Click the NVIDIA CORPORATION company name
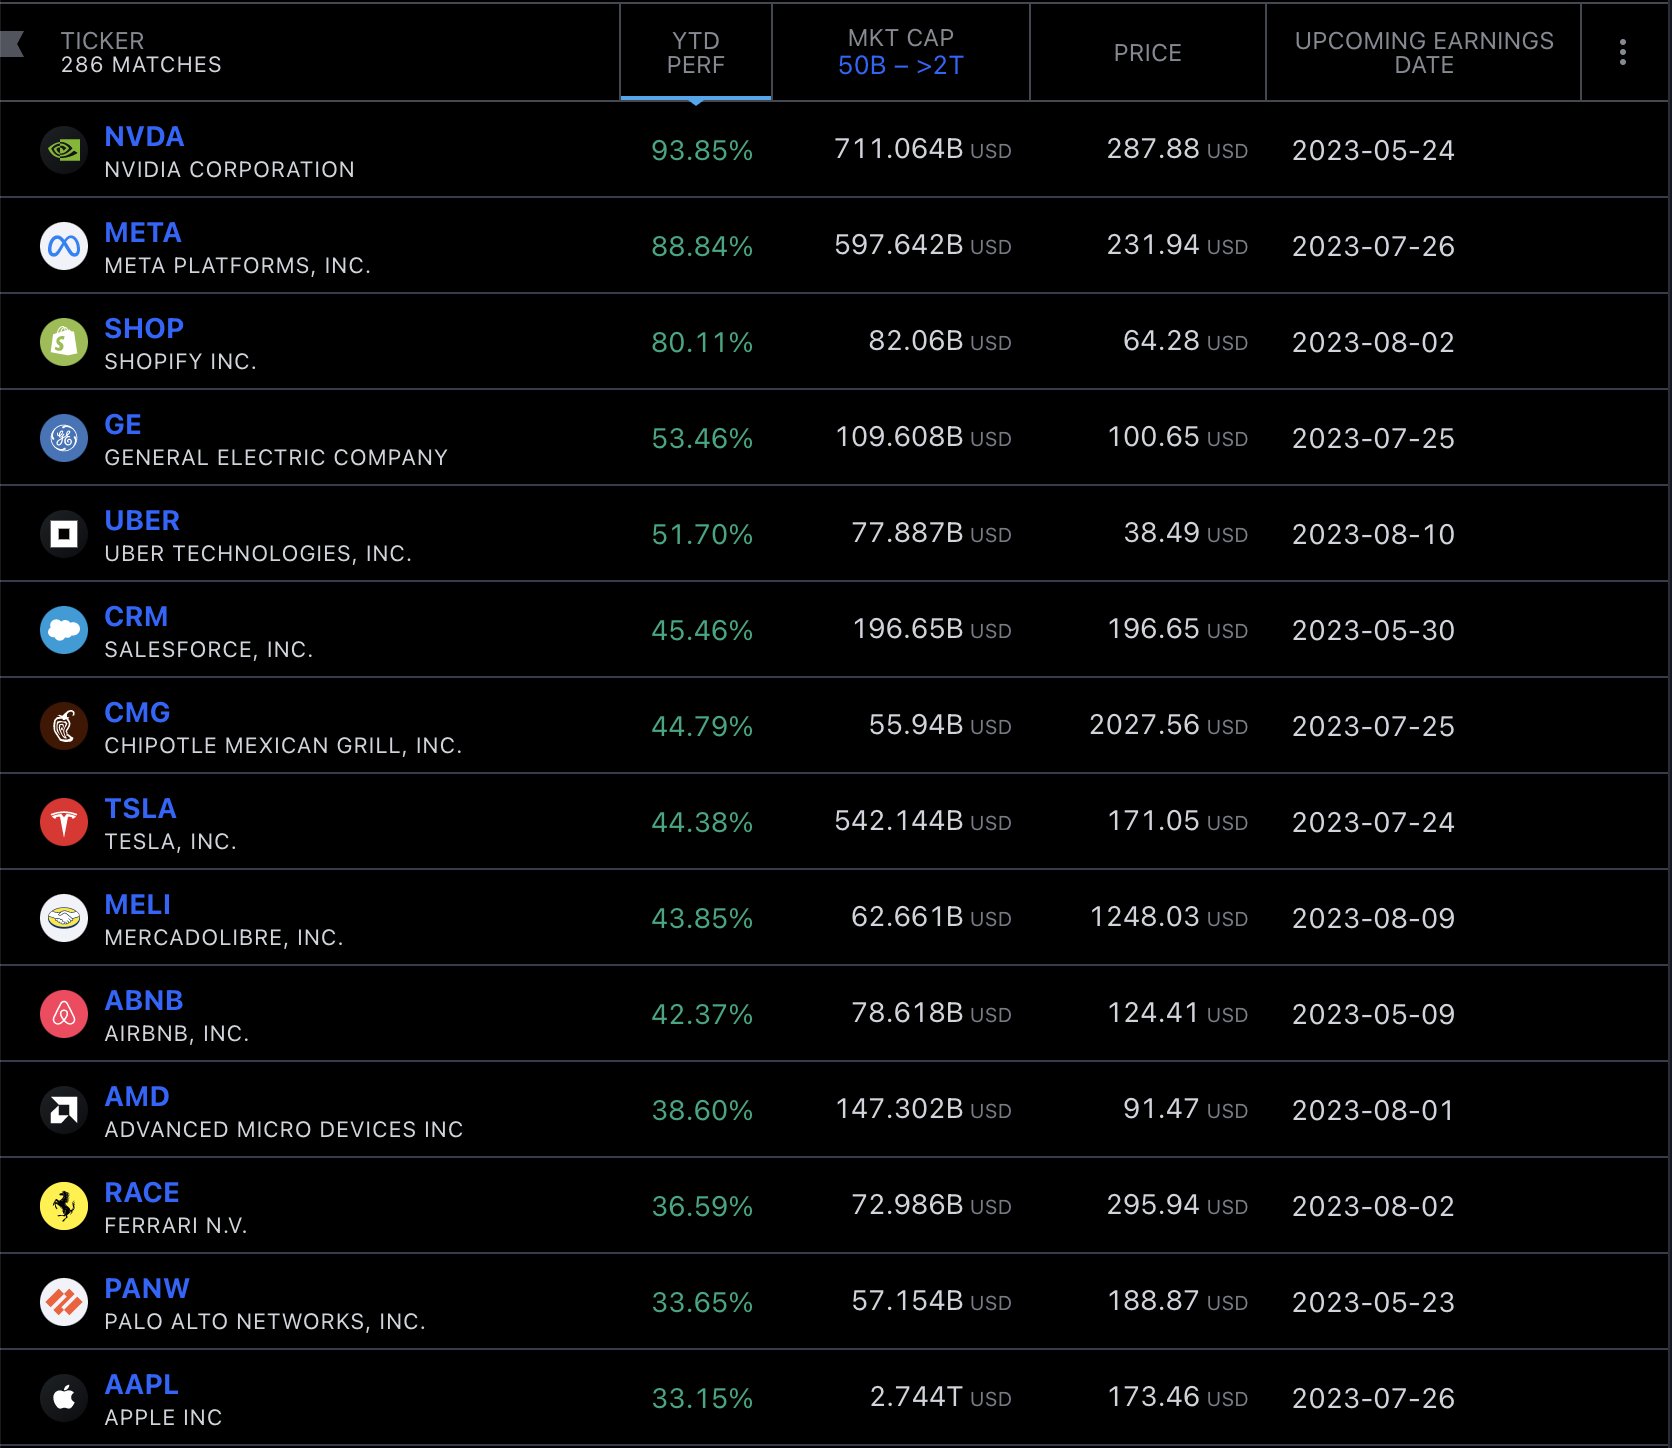Screen dimensions: 1672x1448 pyautogui.click(x=229, y=169)
